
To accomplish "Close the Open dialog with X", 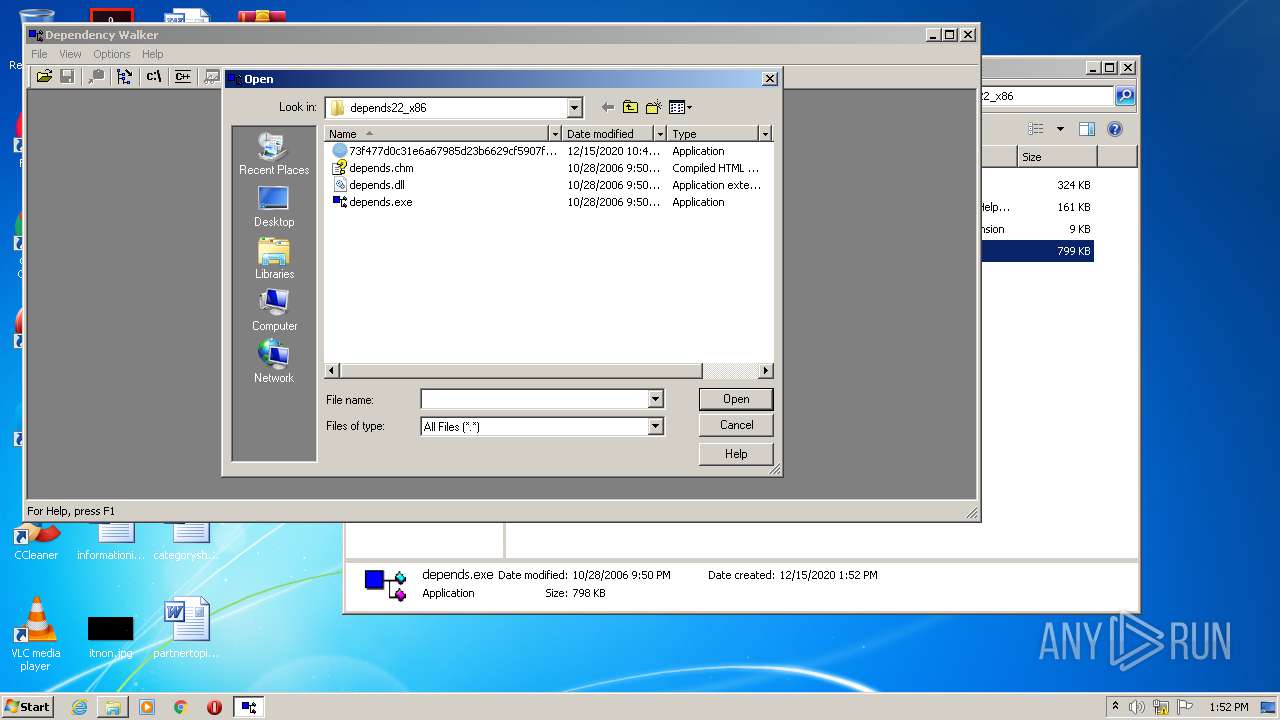I will [x=769, y=79].
